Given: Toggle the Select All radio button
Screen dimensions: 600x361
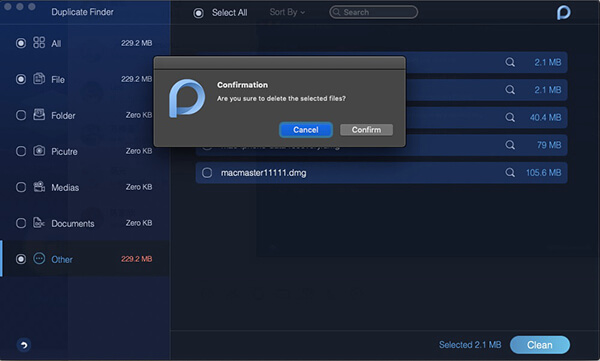Looking at the screenshot, I should [x=198, y=13].
